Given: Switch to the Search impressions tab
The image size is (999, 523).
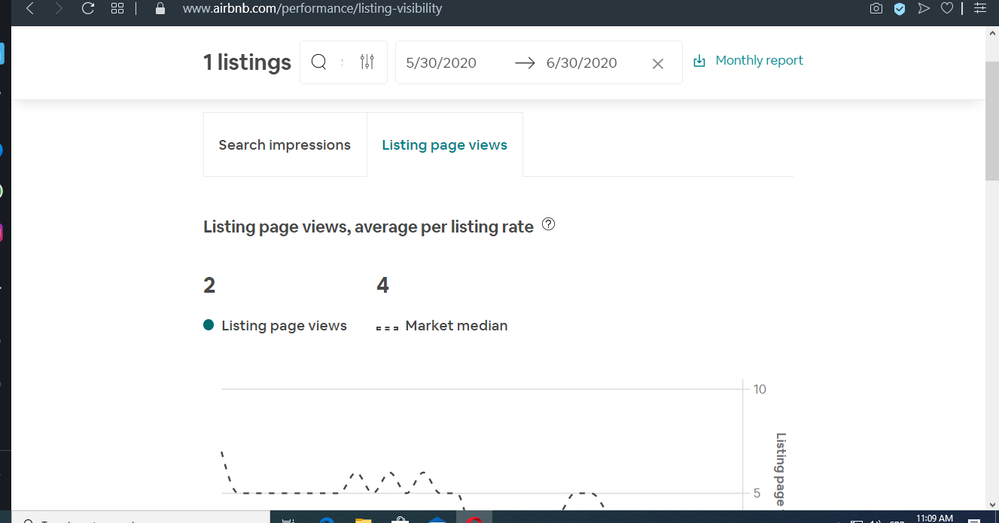Looking at the screenshot, I should 284,145.
